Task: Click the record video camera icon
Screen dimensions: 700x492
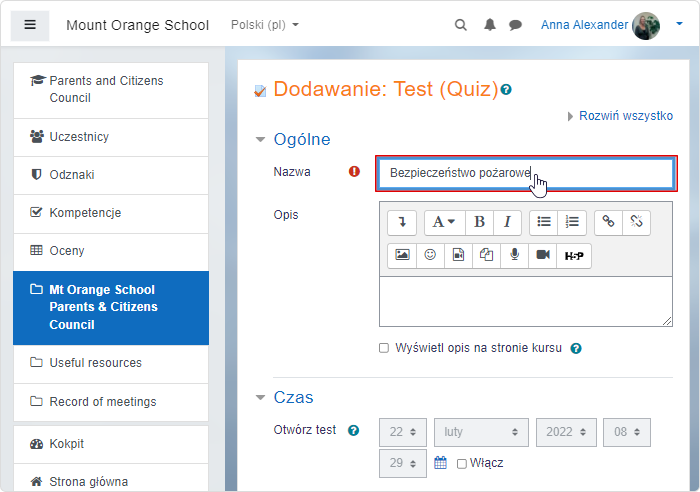Action: tap(542, 255)
